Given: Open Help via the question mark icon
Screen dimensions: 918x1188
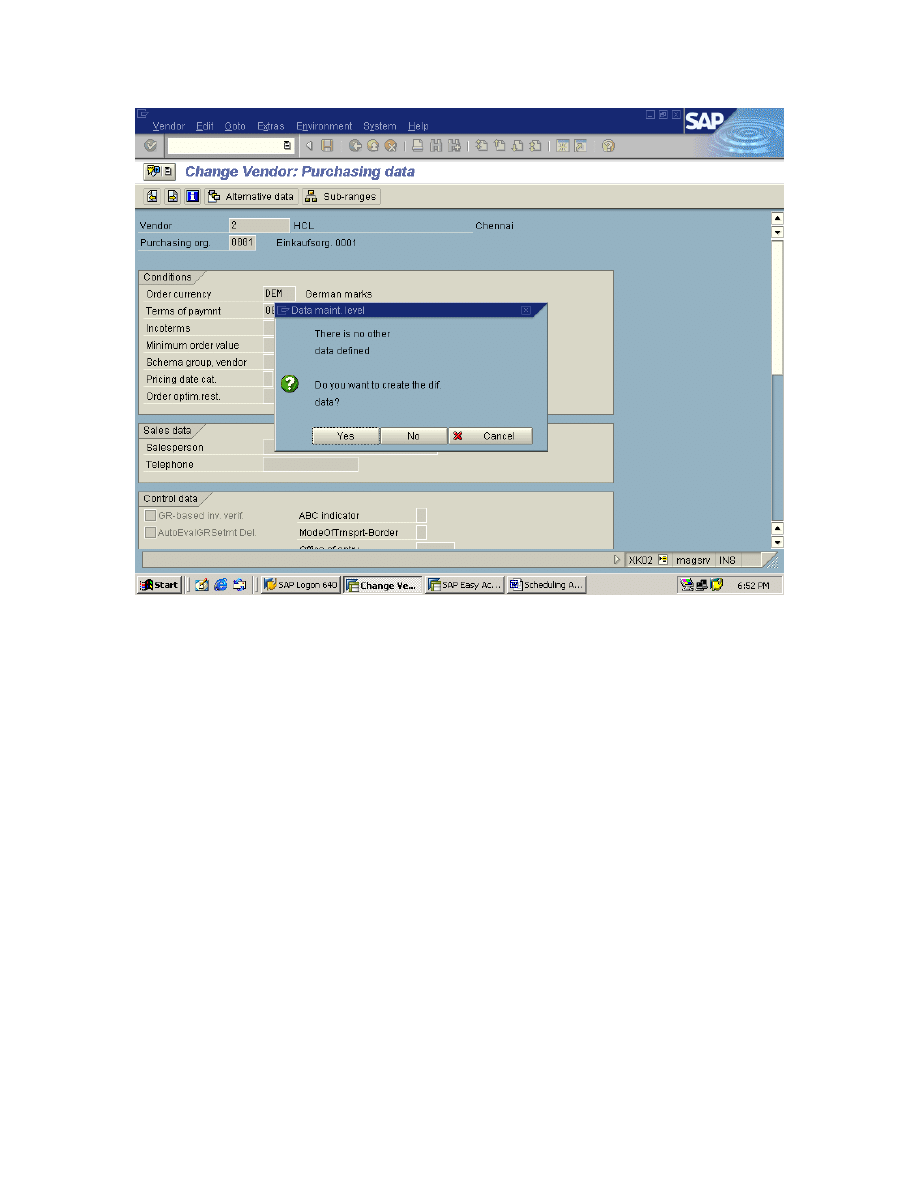Looking at the screenshot, I should [608, 146].
